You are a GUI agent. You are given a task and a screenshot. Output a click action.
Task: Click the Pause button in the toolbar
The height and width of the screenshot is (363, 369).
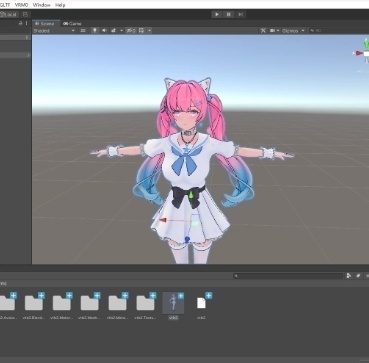[x=229, y=14]
